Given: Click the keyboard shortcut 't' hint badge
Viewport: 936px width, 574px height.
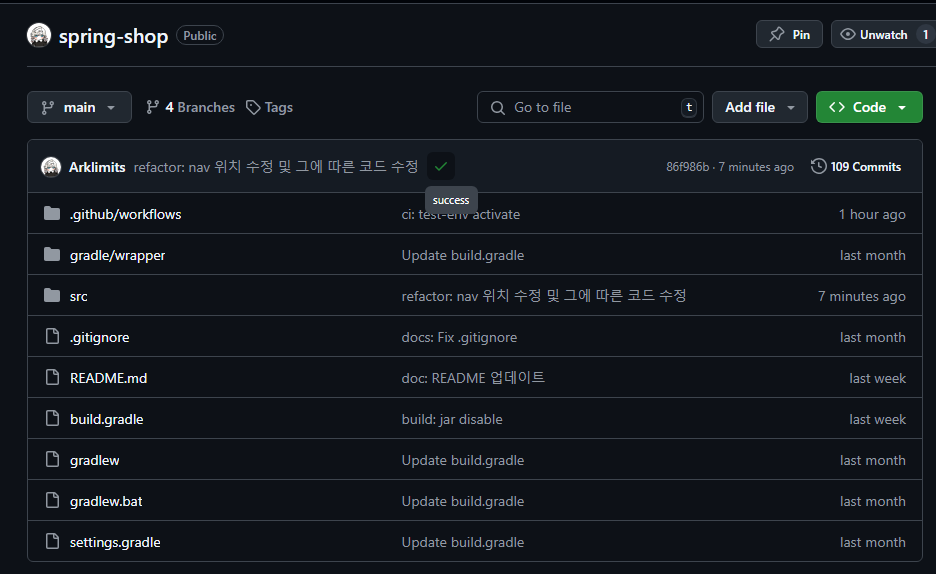Looking at the screenshot, I should coord(689,107).
